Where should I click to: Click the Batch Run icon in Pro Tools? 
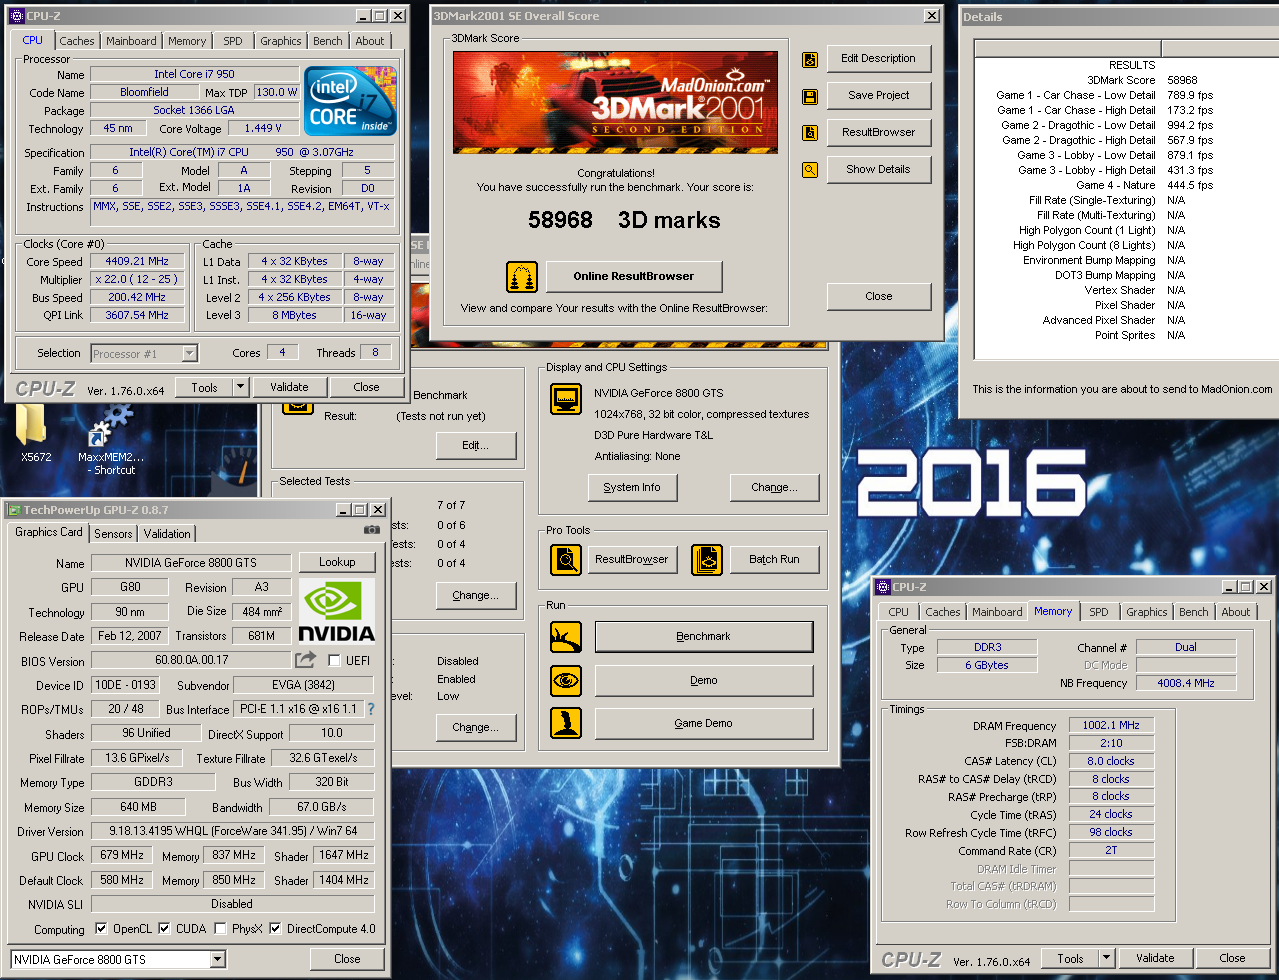(x=707, y=560)
